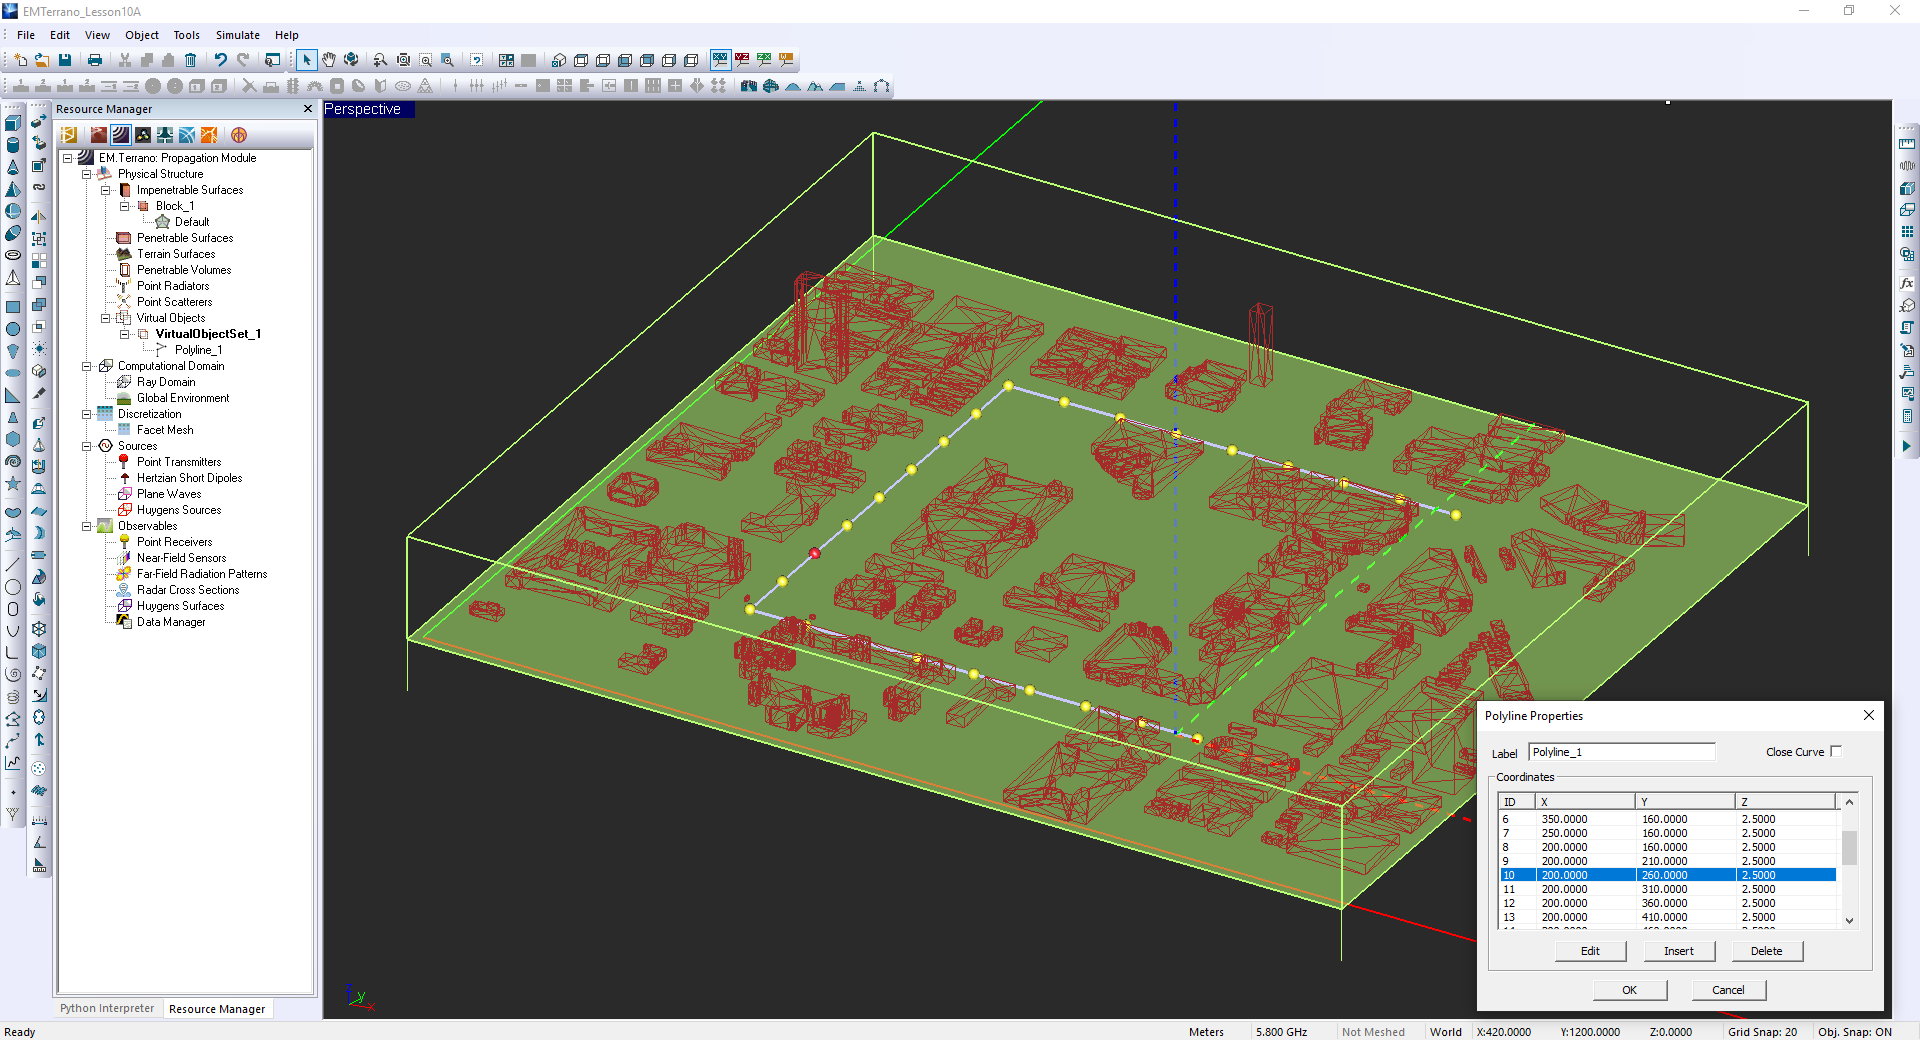Select the Cone primitive tool
Viewport: 1920px width, 1040px height.
point(13,167)
